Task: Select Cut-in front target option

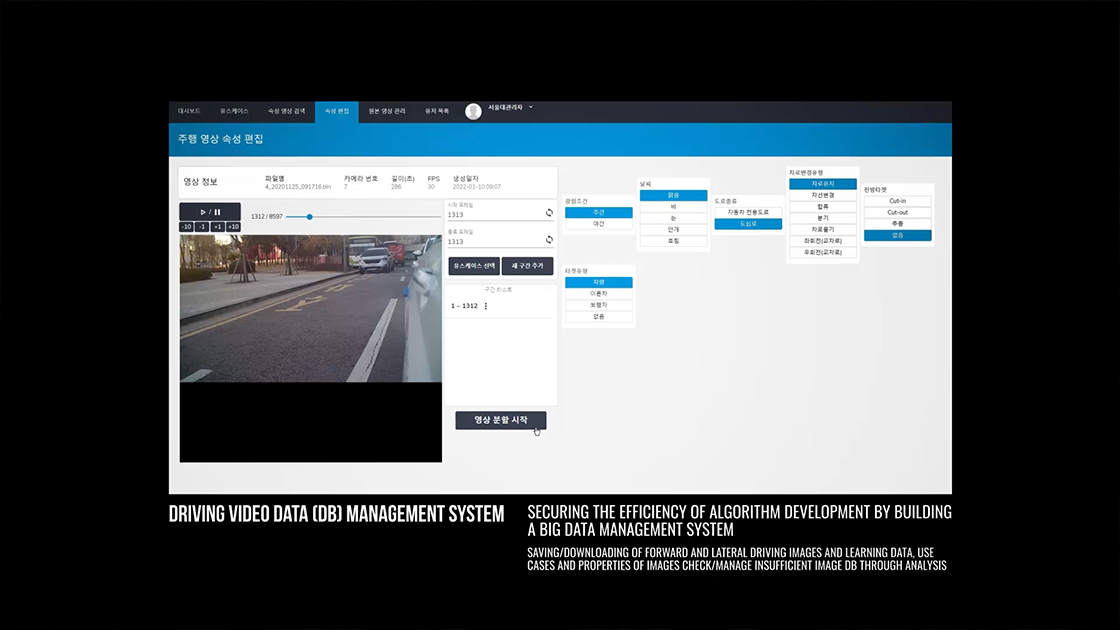Action: click(897, 201)
